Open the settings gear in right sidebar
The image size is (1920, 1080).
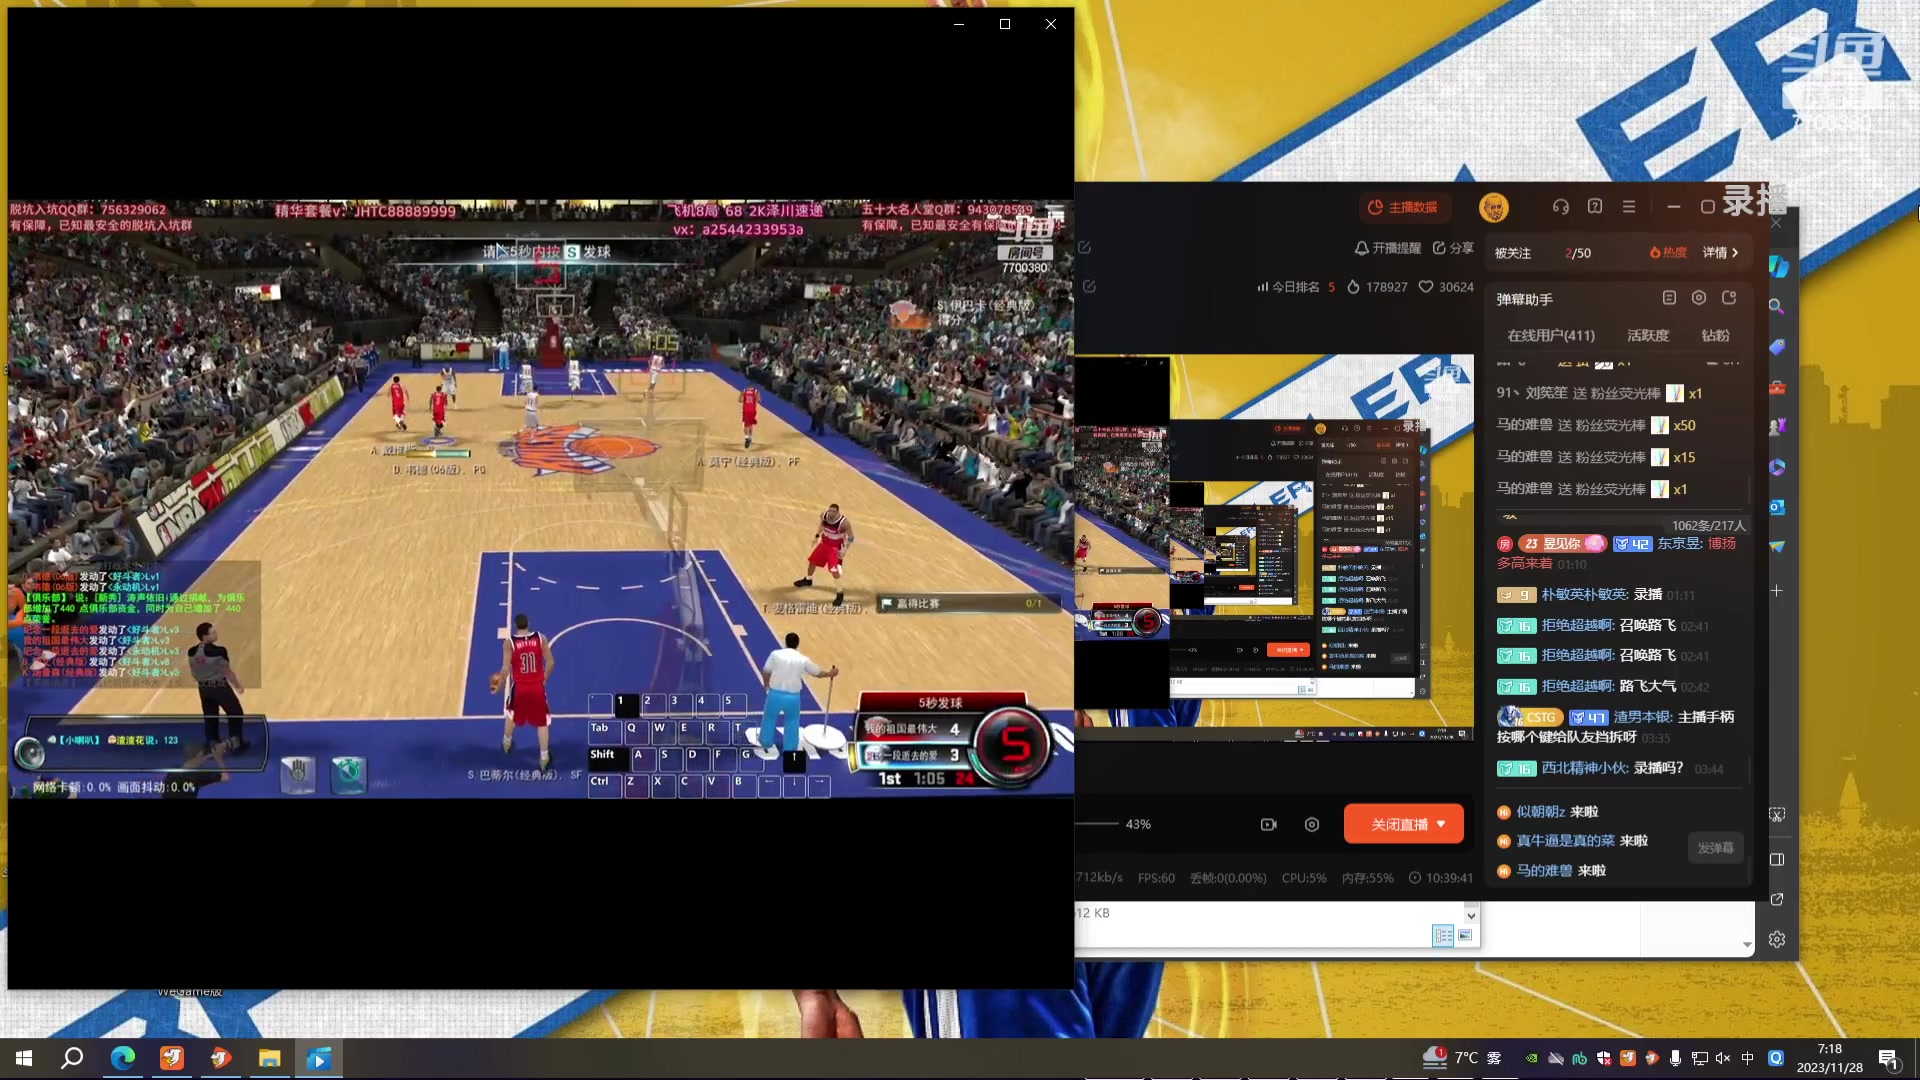tap(1777, 940)
